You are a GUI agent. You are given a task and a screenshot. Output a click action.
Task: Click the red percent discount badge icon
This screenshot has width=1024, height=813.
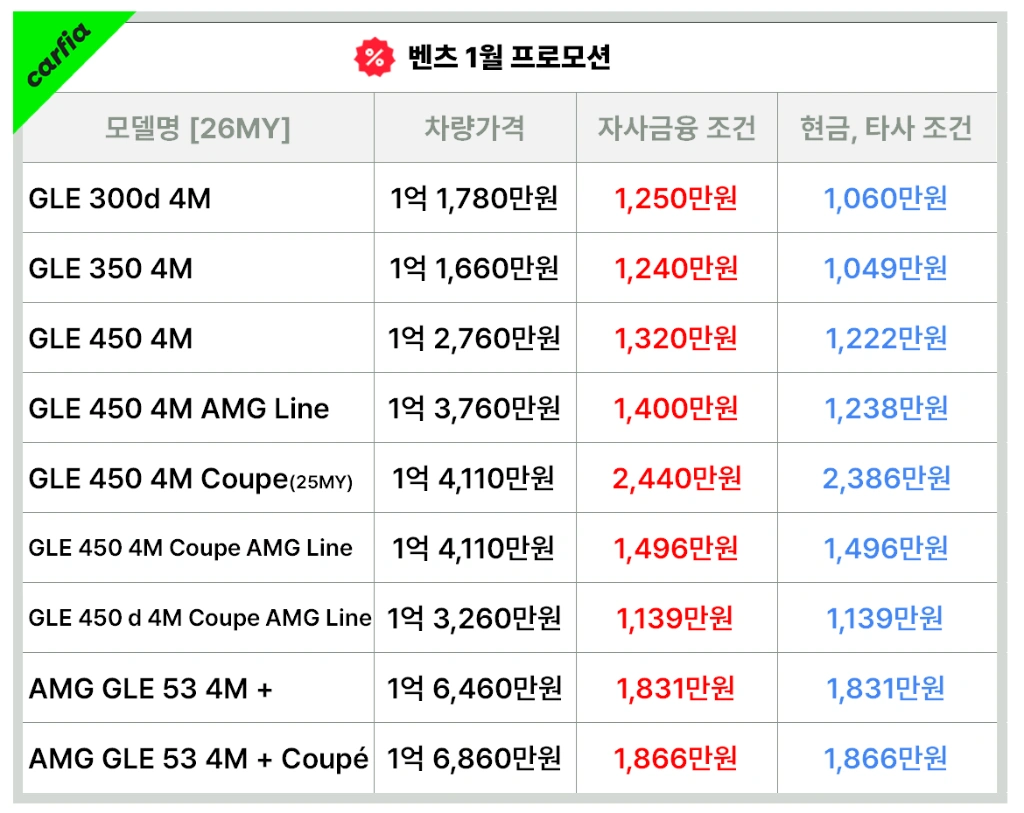374,57
